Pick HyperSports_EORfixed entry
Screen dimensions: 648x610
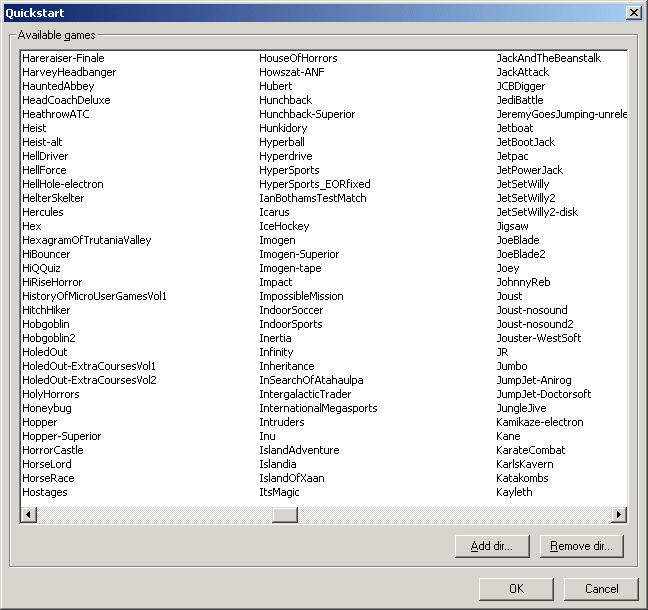[314, 184]
